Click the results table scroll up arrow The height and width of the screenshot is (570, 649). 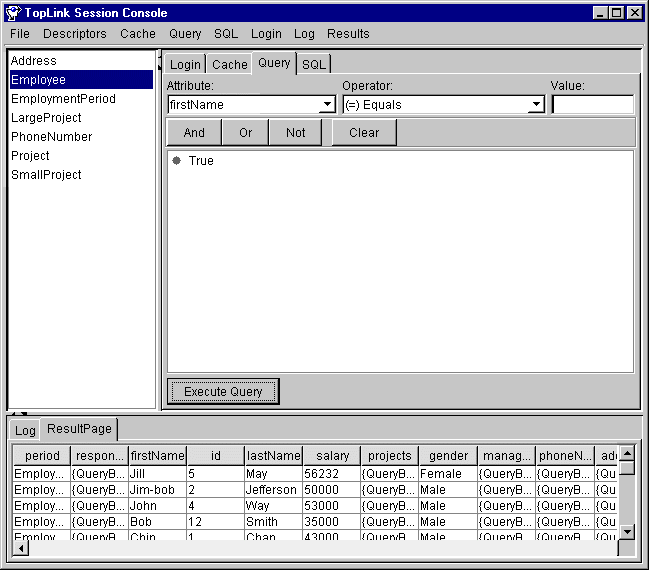(627, 453)
